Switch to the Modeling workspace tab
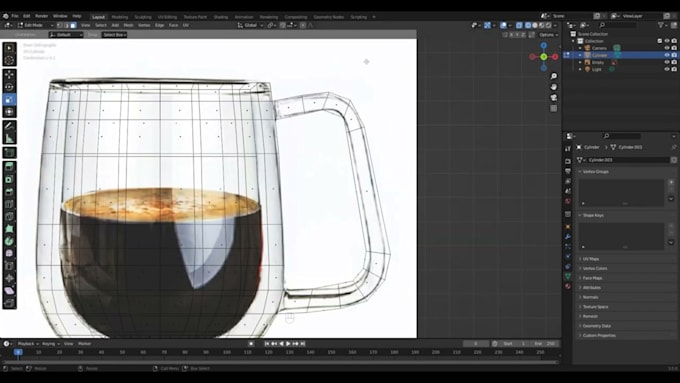This screenshot has height=383, width=680. point(120,17)
